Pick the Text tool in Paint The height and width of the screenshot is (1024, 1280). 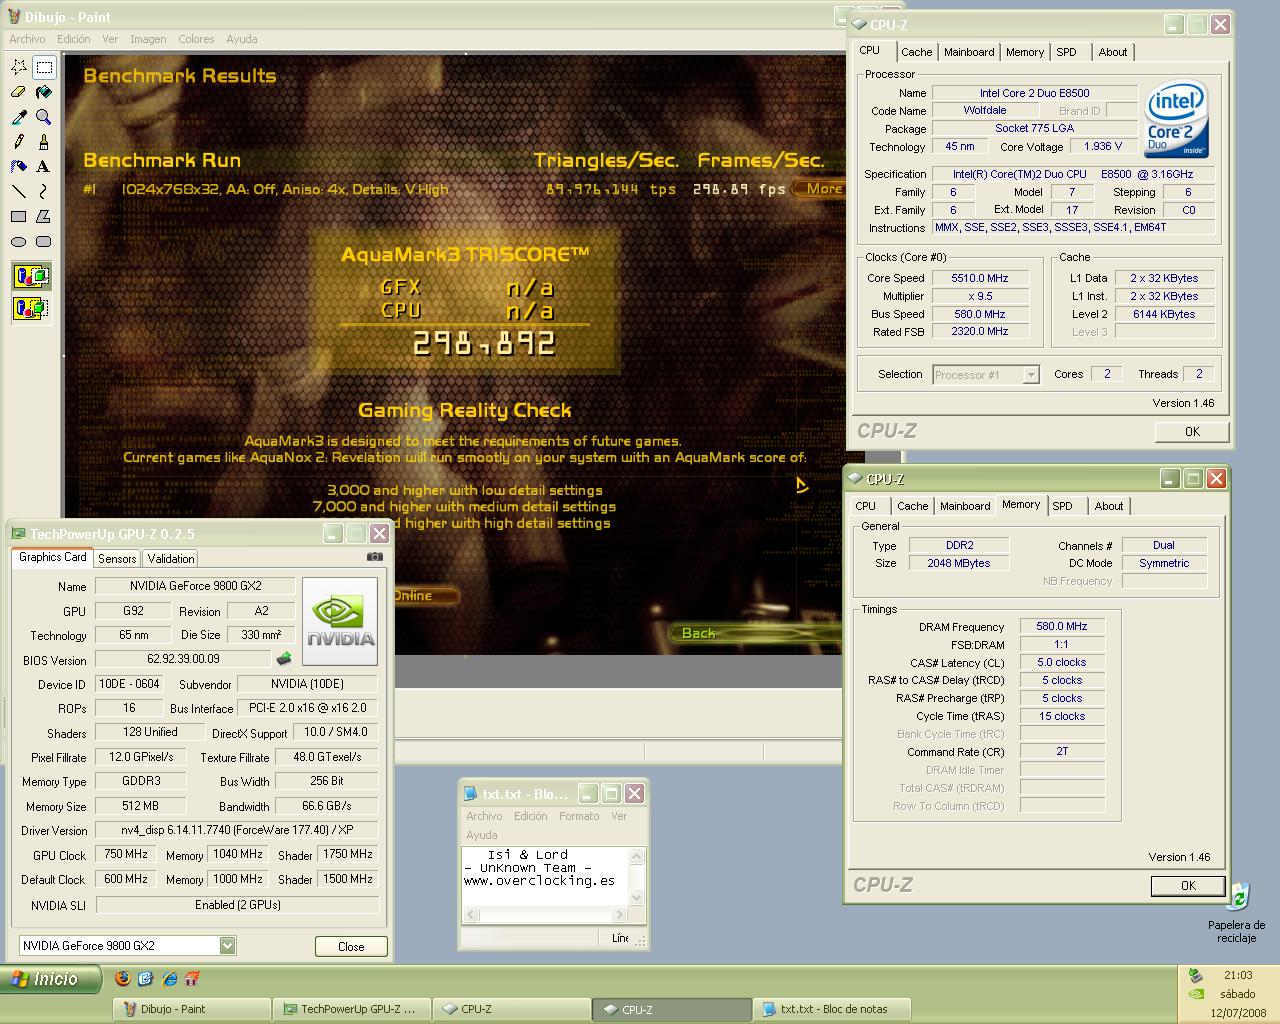pos(44,167)
